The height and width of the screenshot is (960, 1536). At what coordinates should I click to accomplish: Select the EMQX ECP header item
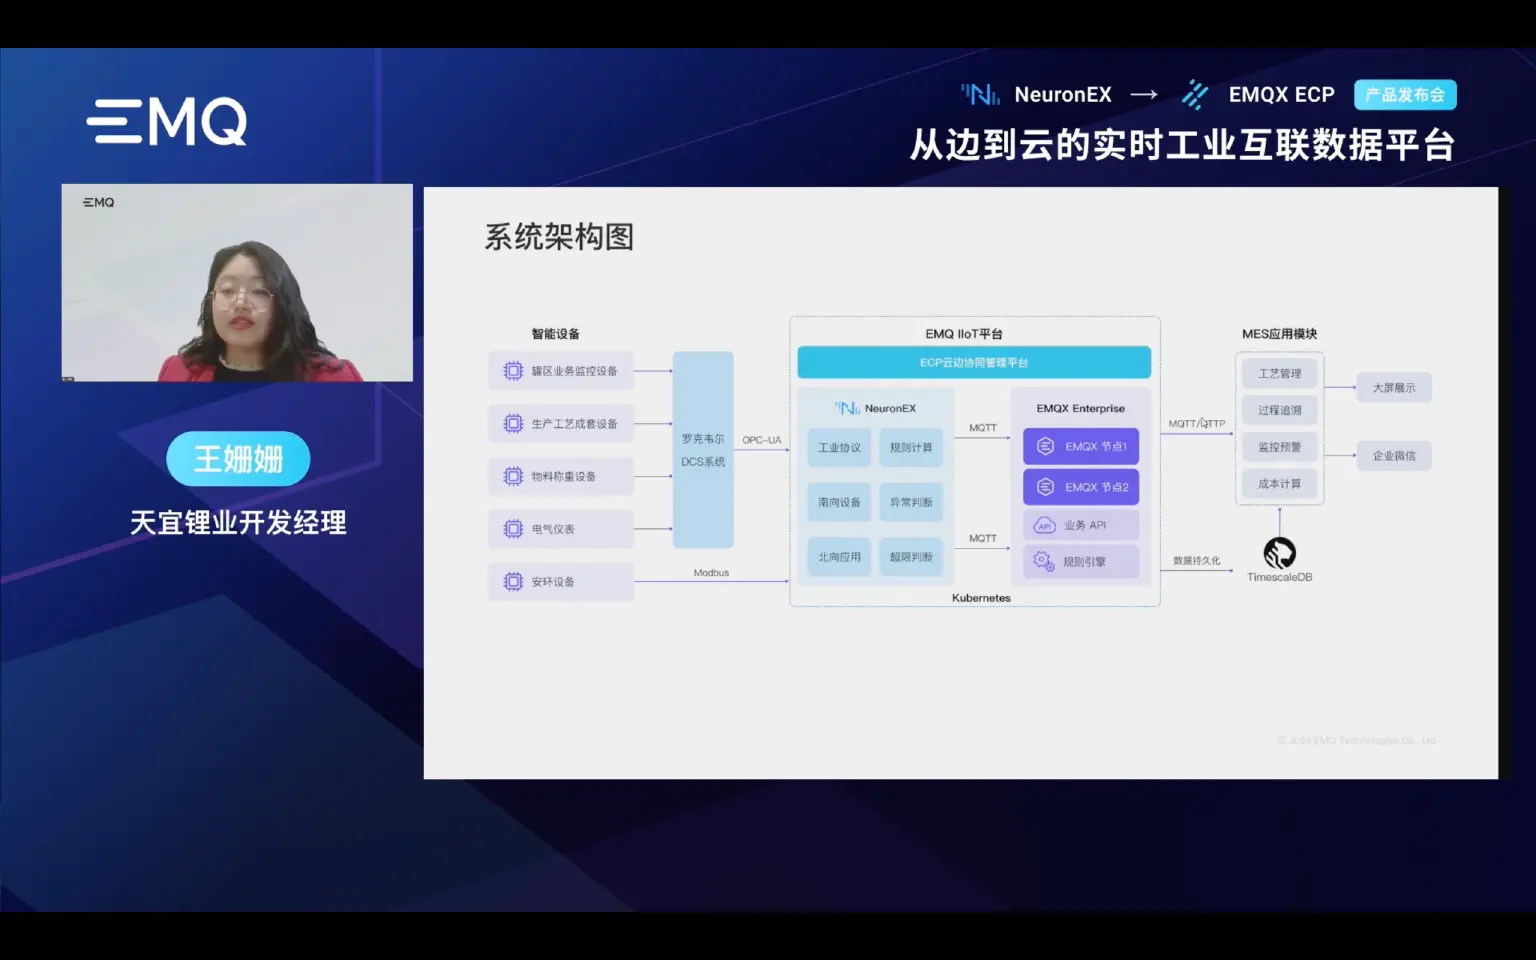click(x=1282, y=94)
